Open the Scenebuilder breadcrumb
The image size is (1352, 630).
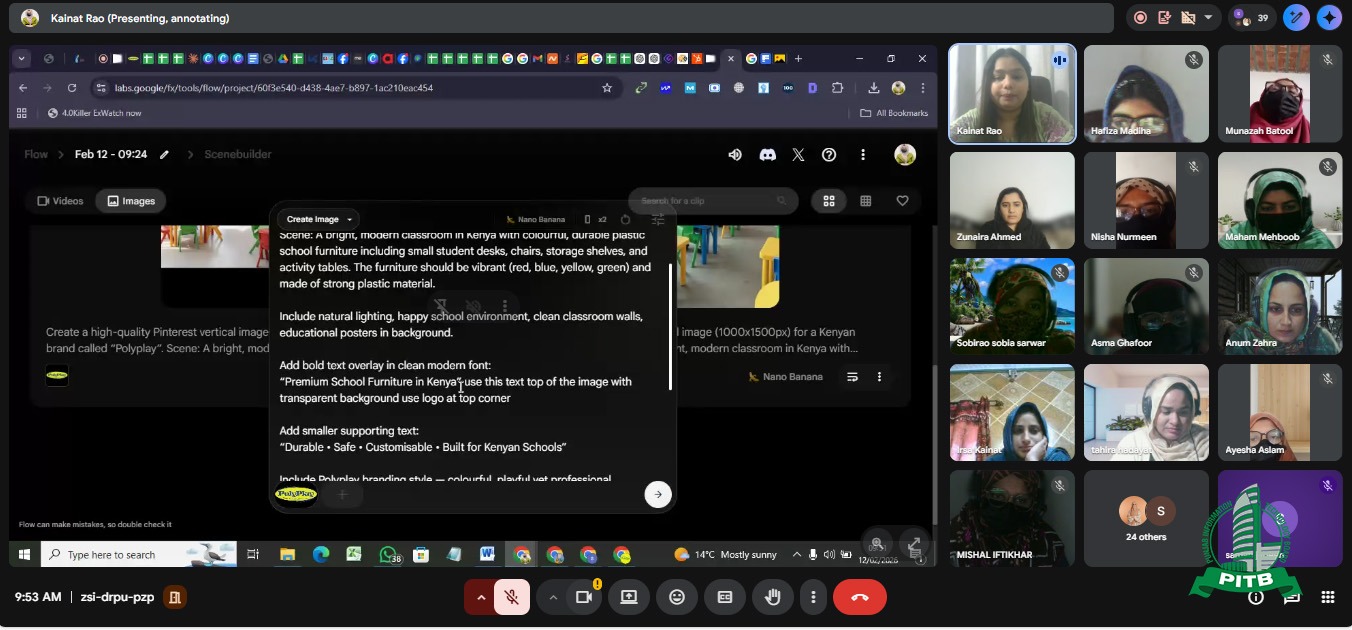[x=238, y=155]
